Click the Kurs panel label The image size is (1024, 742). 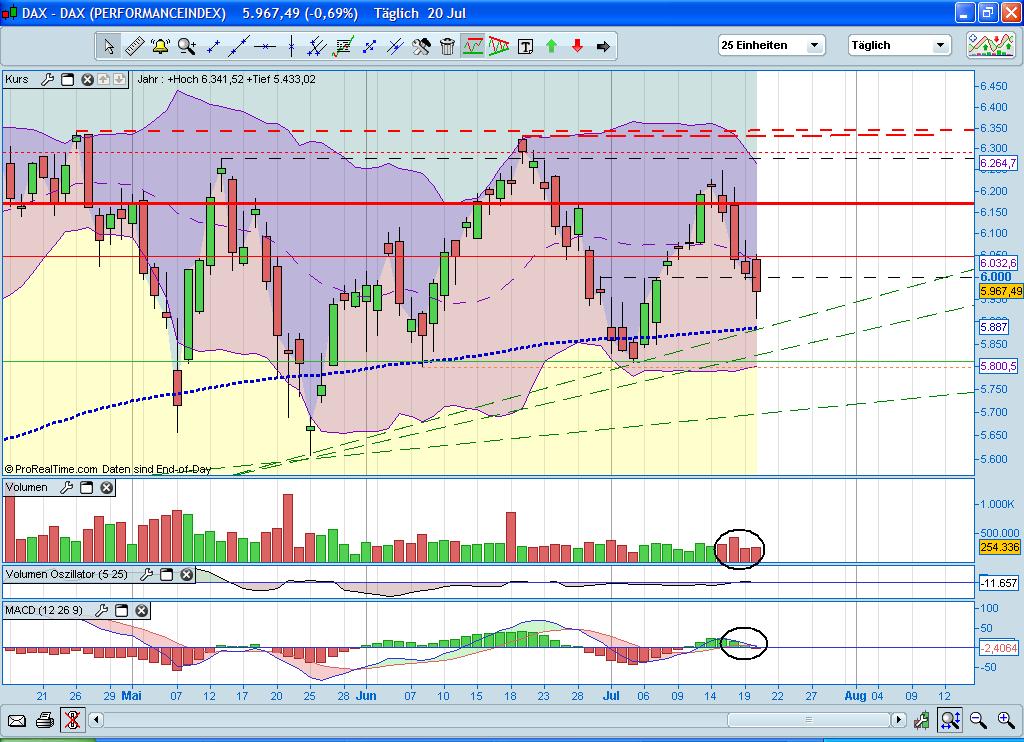17,80
